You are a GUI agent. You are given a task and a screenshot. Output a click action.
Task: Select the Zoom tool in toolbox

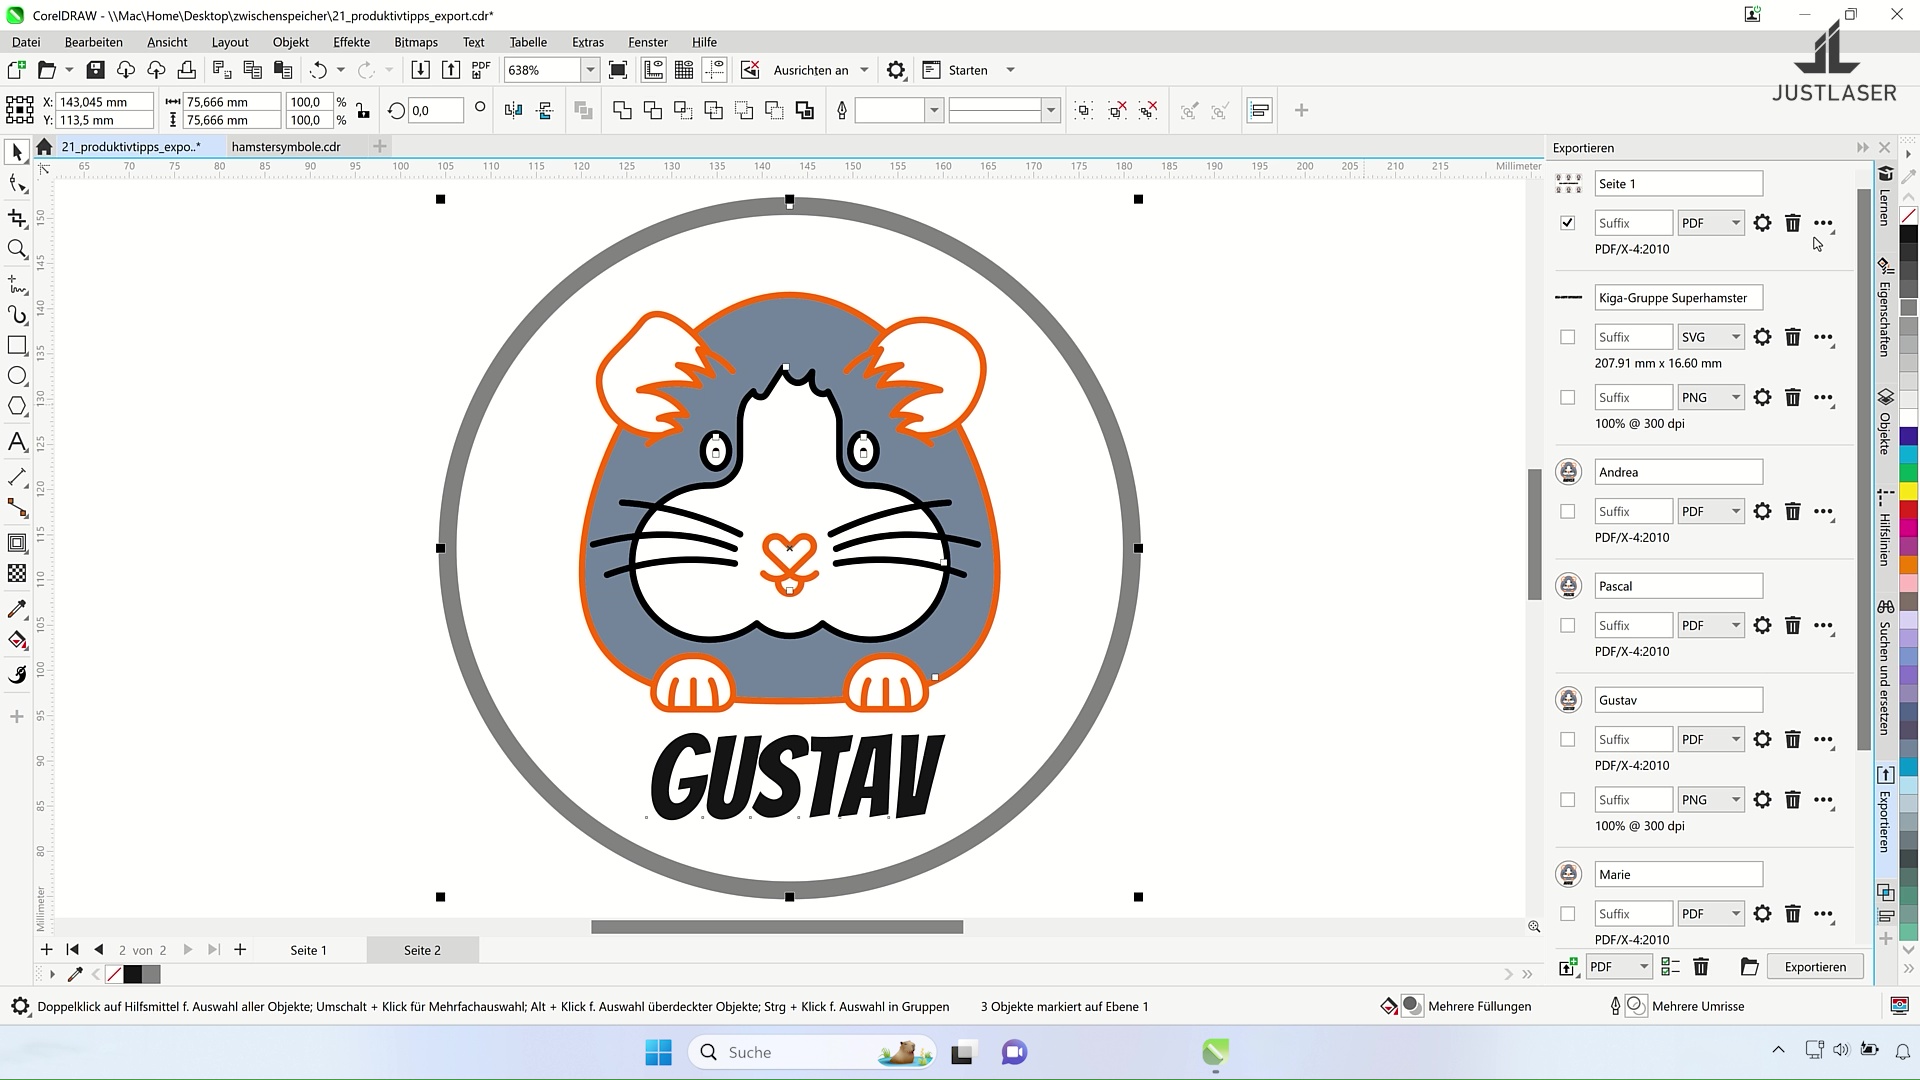17,249
